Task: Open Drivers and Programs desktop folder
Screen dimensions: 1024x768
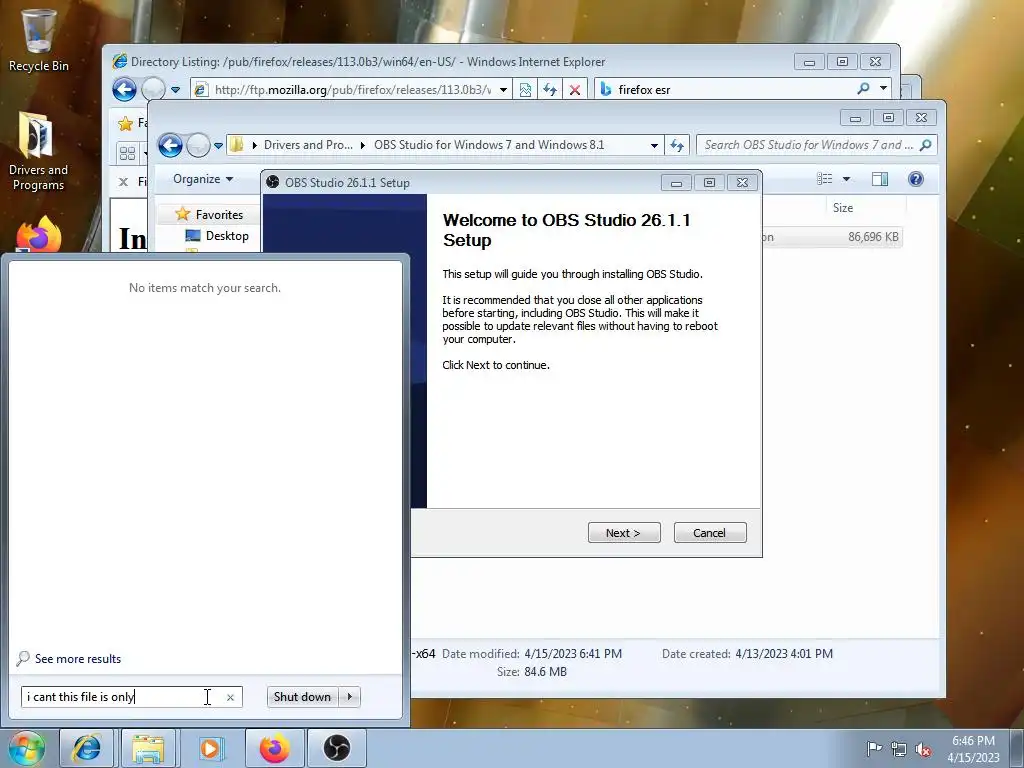Action: (x=38, y=152)
